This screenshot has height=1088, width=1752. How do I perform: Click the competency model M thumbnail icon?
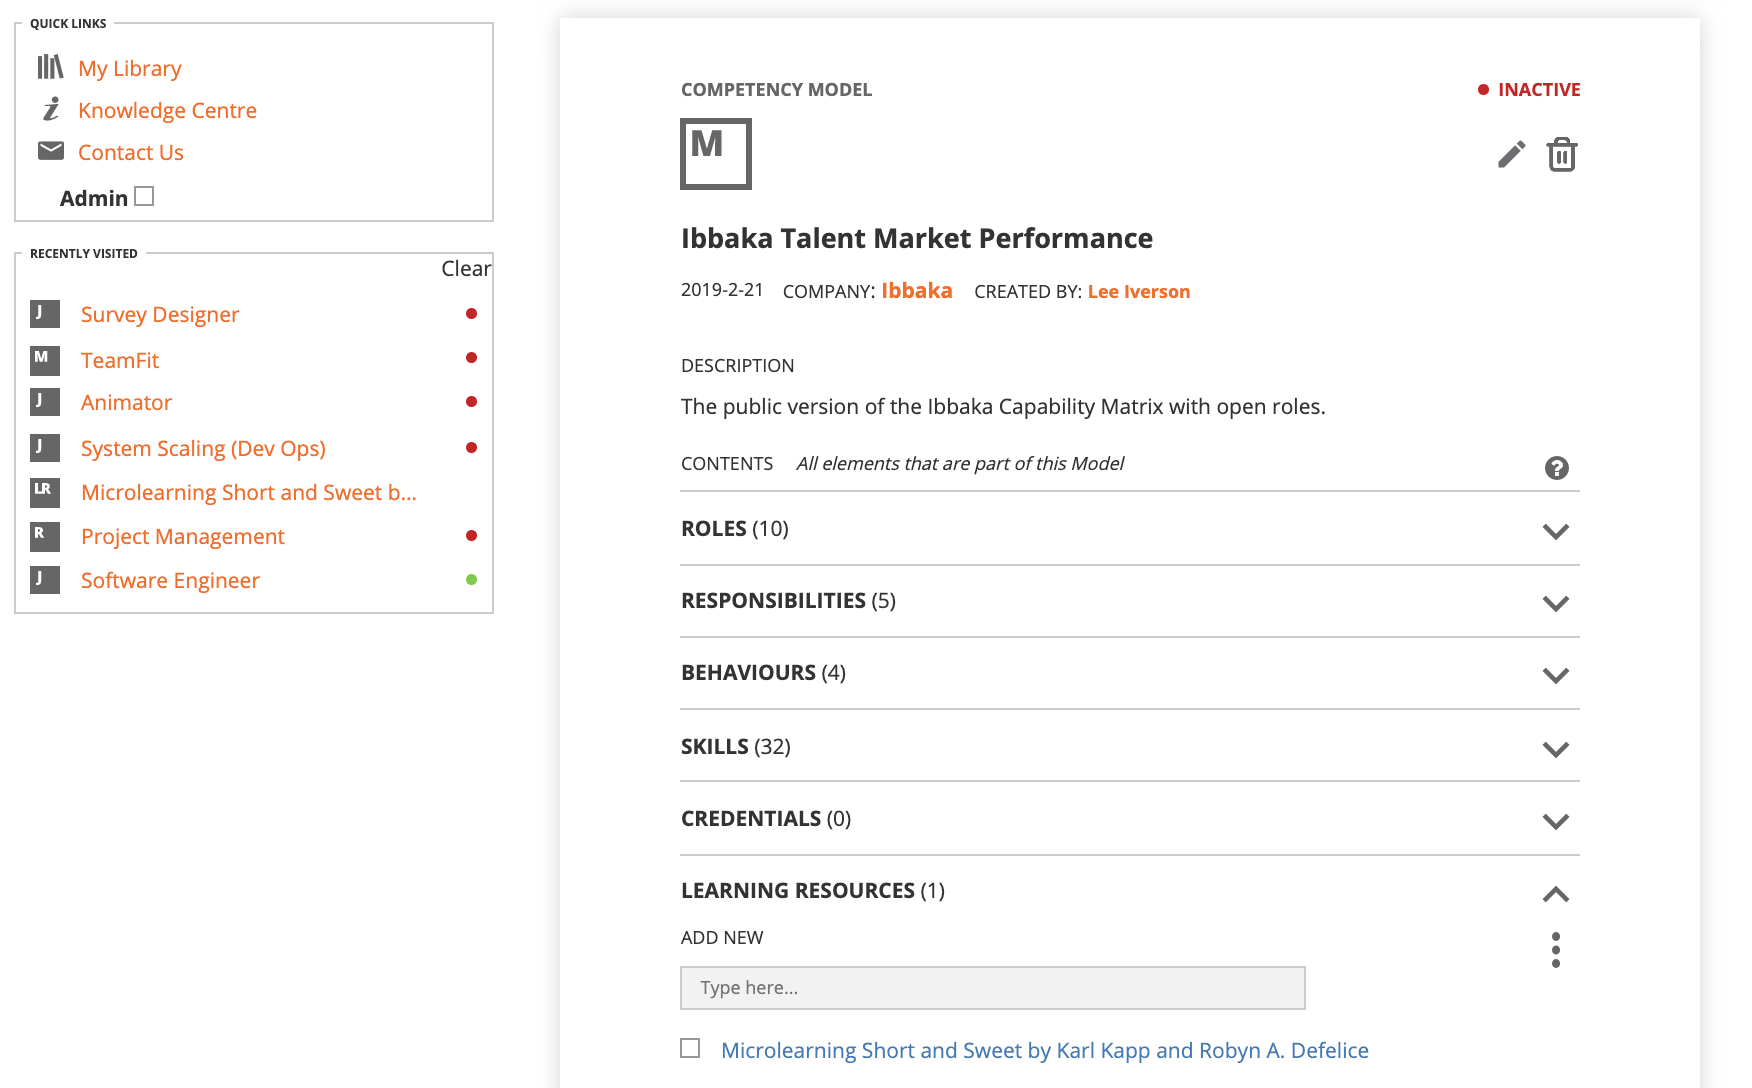714,154
